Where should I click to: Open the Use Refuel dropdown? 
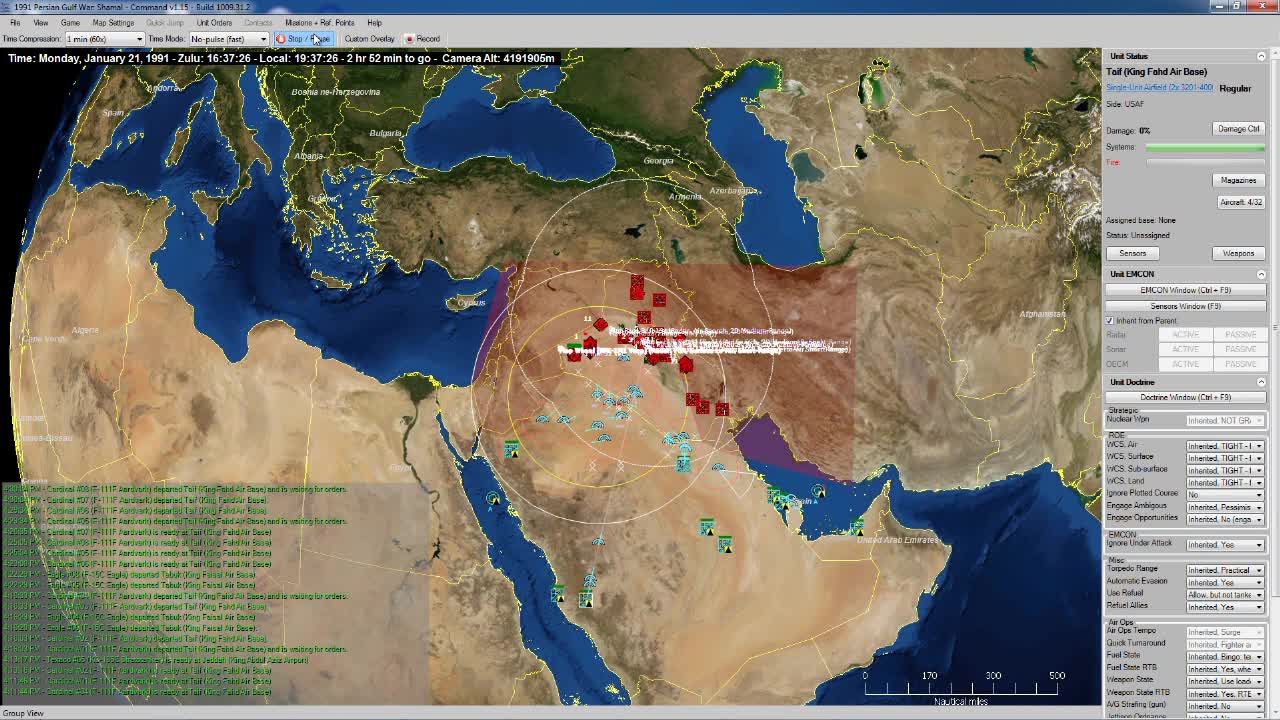tap(1225, 595)
